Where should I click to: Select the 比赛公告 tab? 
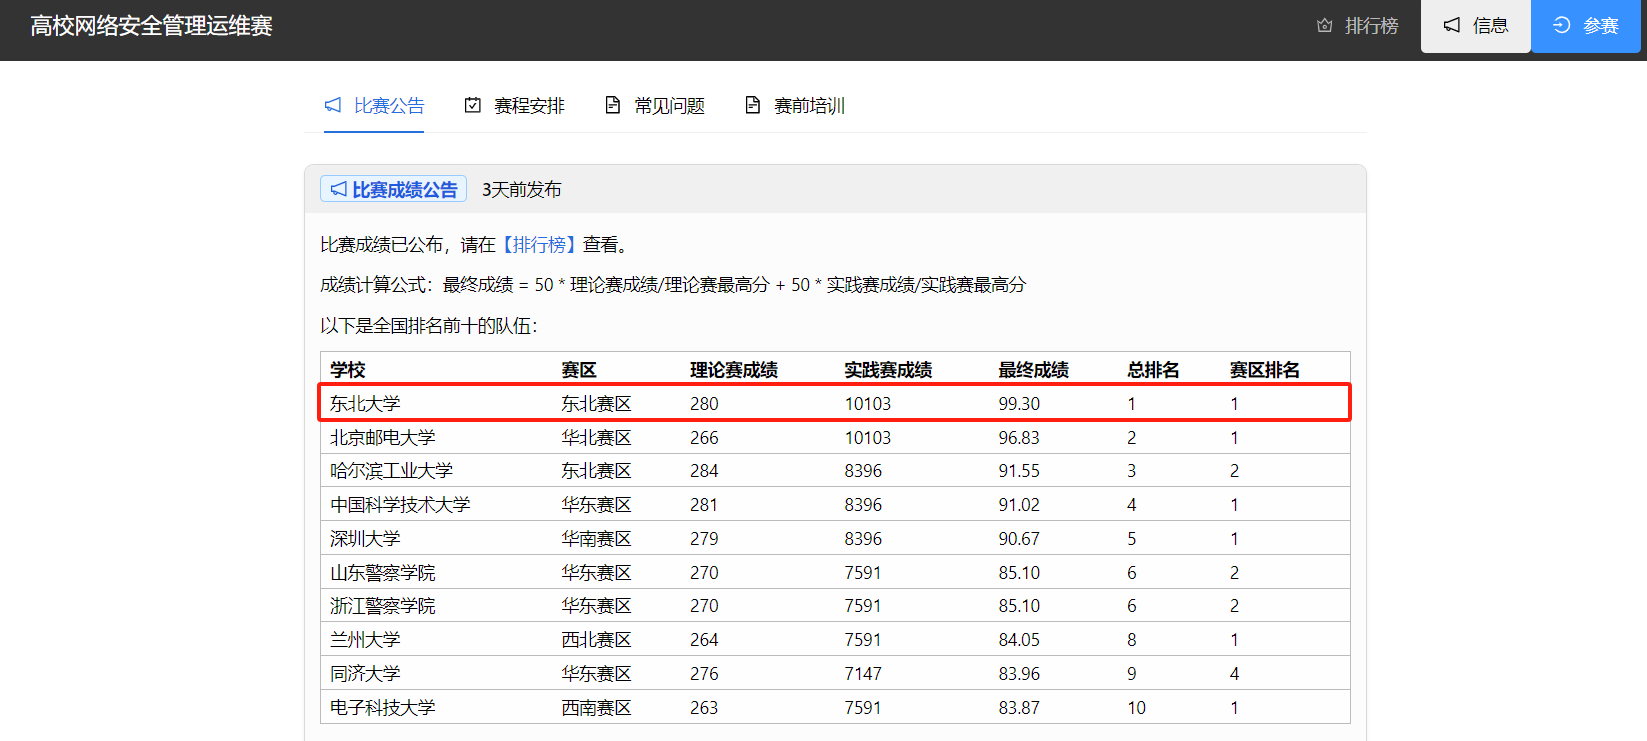[x=389, y=106]
